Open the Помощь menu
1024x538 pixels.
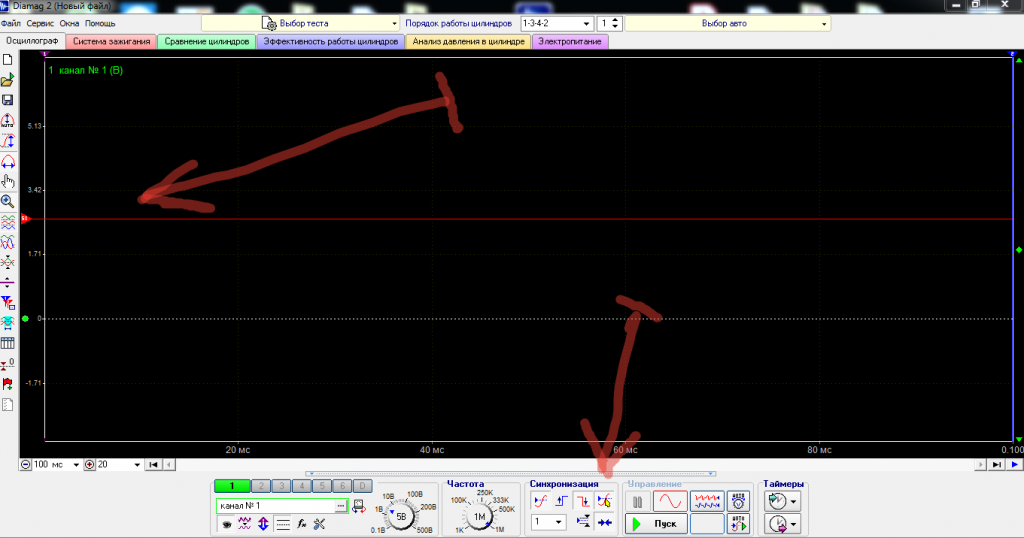(x=100, y=24)
